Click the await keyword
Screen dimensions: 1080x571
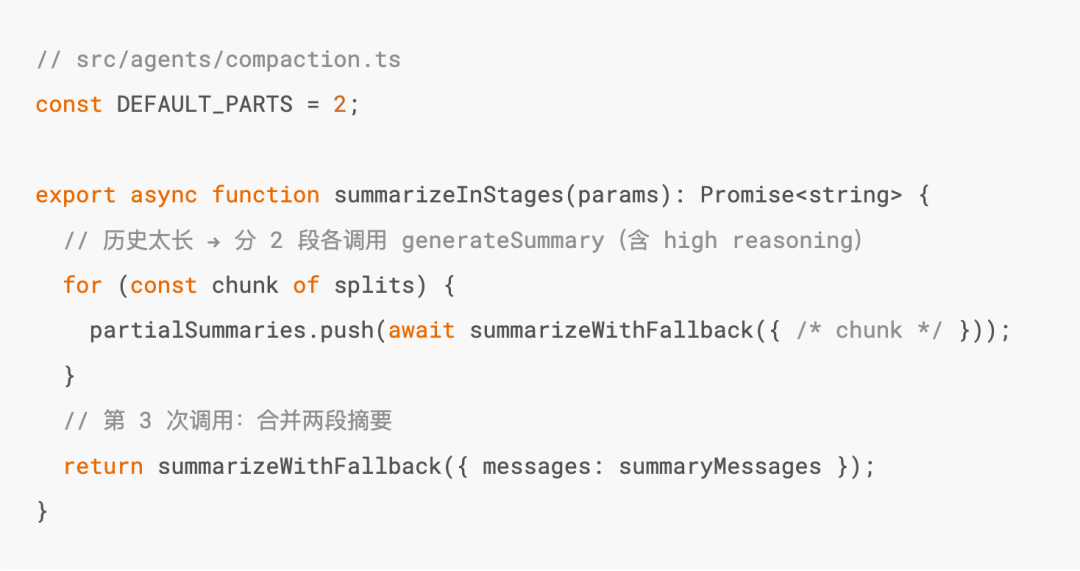coord(421,330)
